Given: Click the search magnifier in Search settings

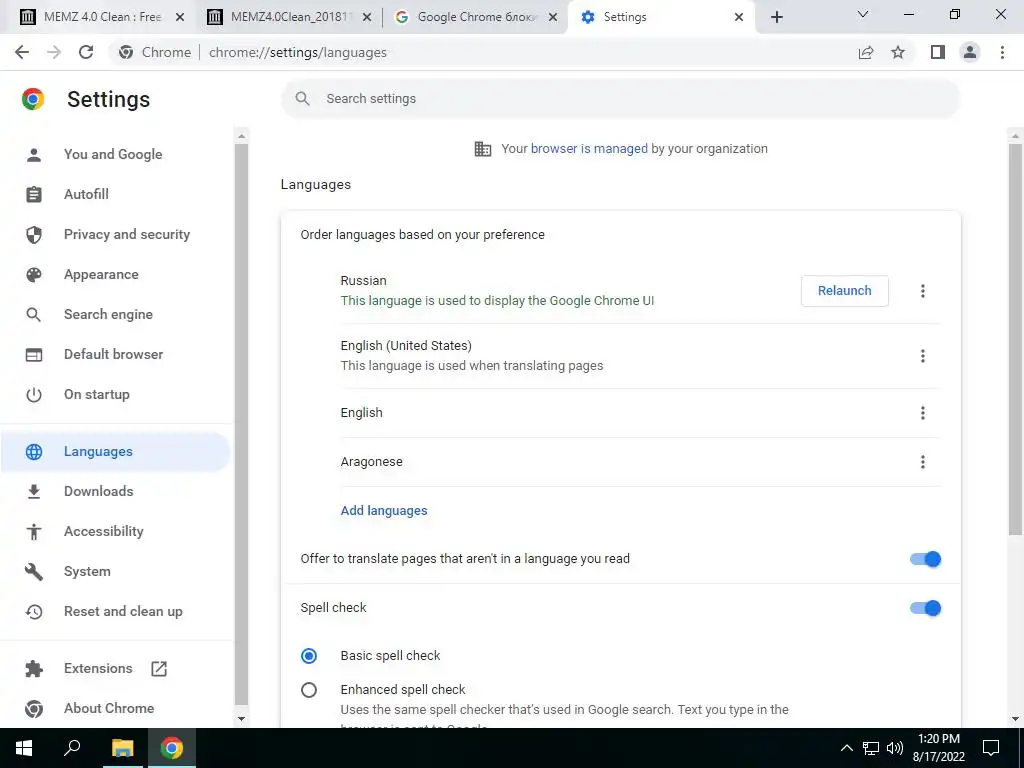Looking at the screenshot, I should tap(302, 99).
